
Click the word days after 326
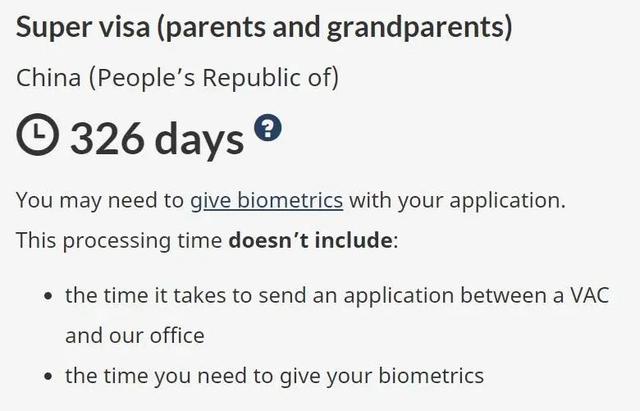point(200,138)
